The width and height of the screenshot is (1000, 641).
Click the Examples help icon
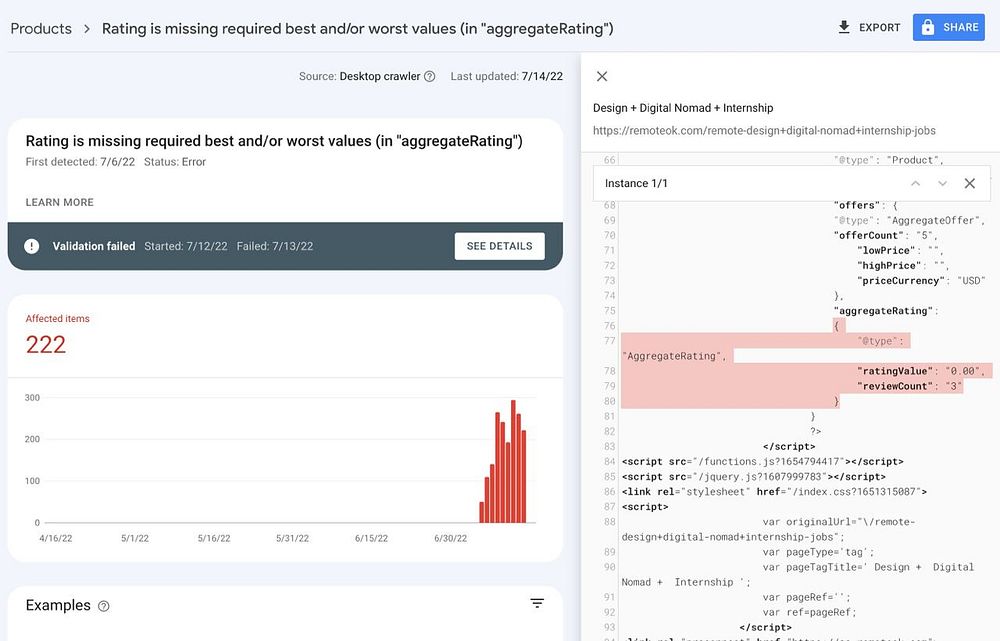(103, 606)
